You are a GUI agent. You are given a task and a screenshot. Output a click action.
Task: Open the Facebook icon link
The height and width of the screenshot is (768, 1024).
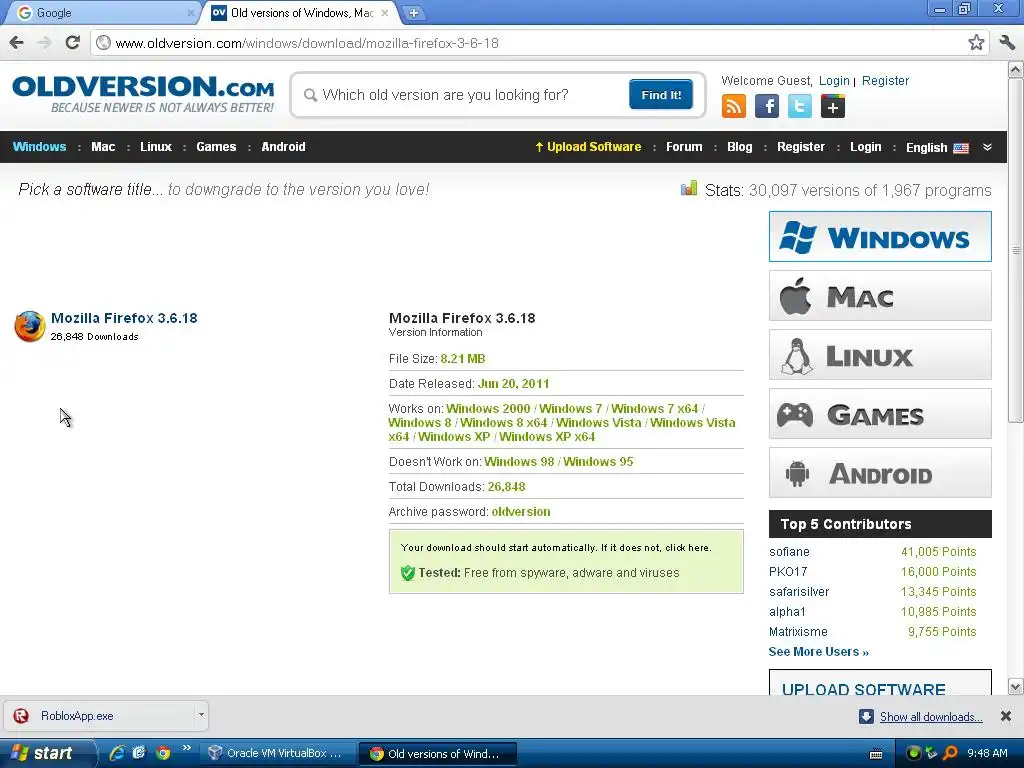pos(767,106)
